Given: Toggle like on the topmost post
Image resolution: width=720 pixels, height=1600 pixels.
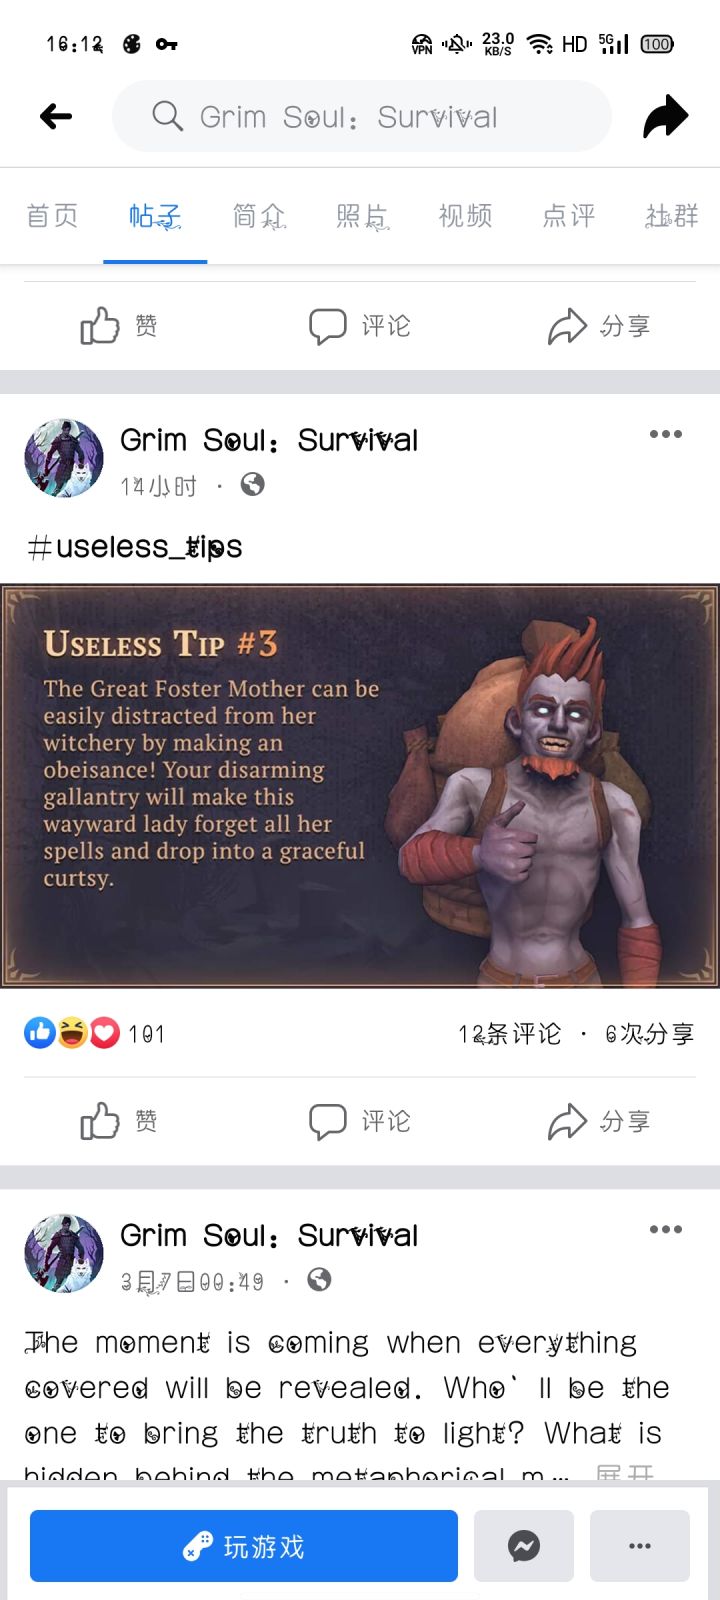Looking at the screenshot, I should (x=119, y=326).
